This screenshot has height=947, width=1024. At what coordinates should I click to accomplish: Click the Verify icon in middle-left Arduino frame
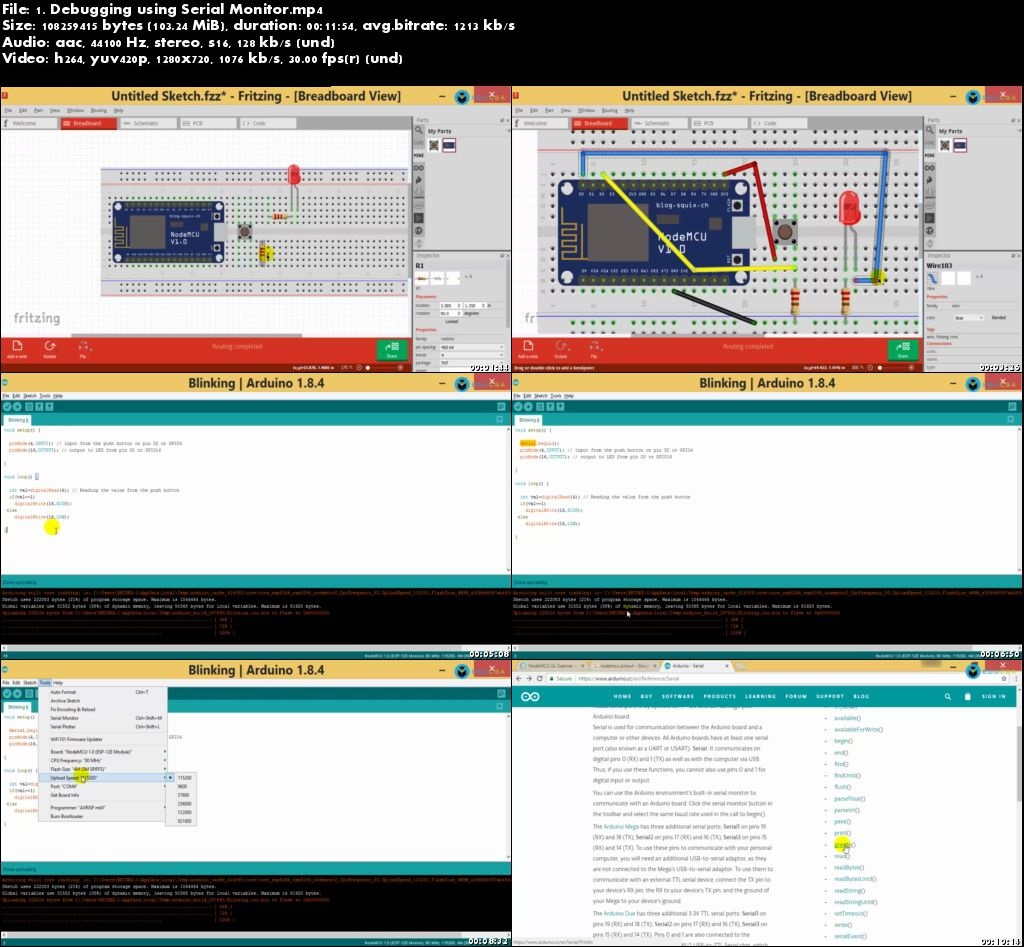coord(7,406)
